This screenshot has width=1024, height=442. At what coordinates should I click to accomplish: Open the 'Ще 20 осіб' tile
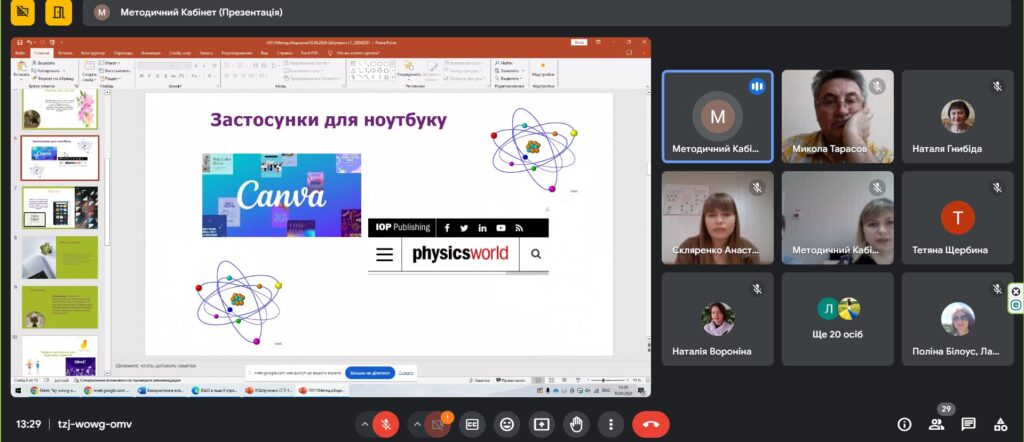(837, 319)
